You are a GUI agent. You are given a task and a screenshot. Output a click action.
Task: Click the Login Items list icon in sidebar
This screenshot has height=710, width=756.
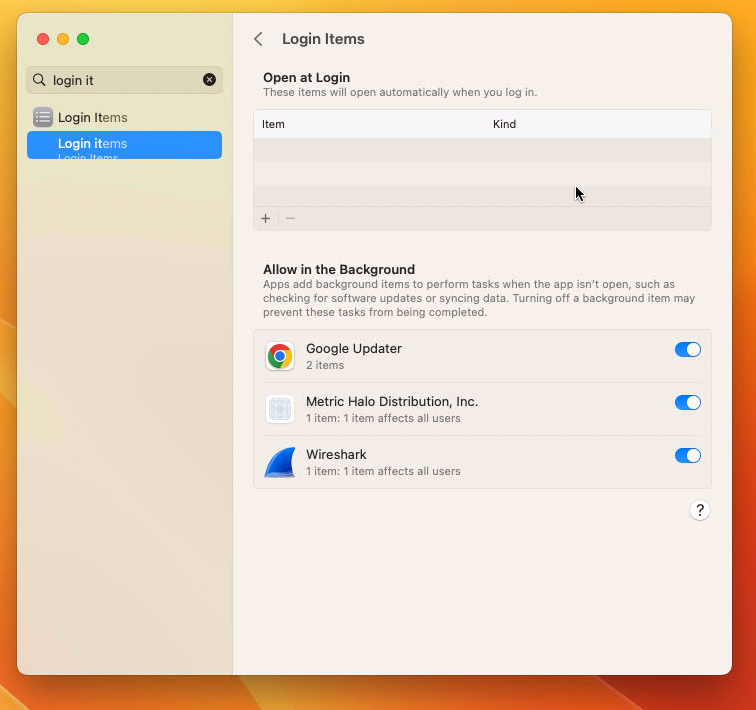(x=43, y=117)
